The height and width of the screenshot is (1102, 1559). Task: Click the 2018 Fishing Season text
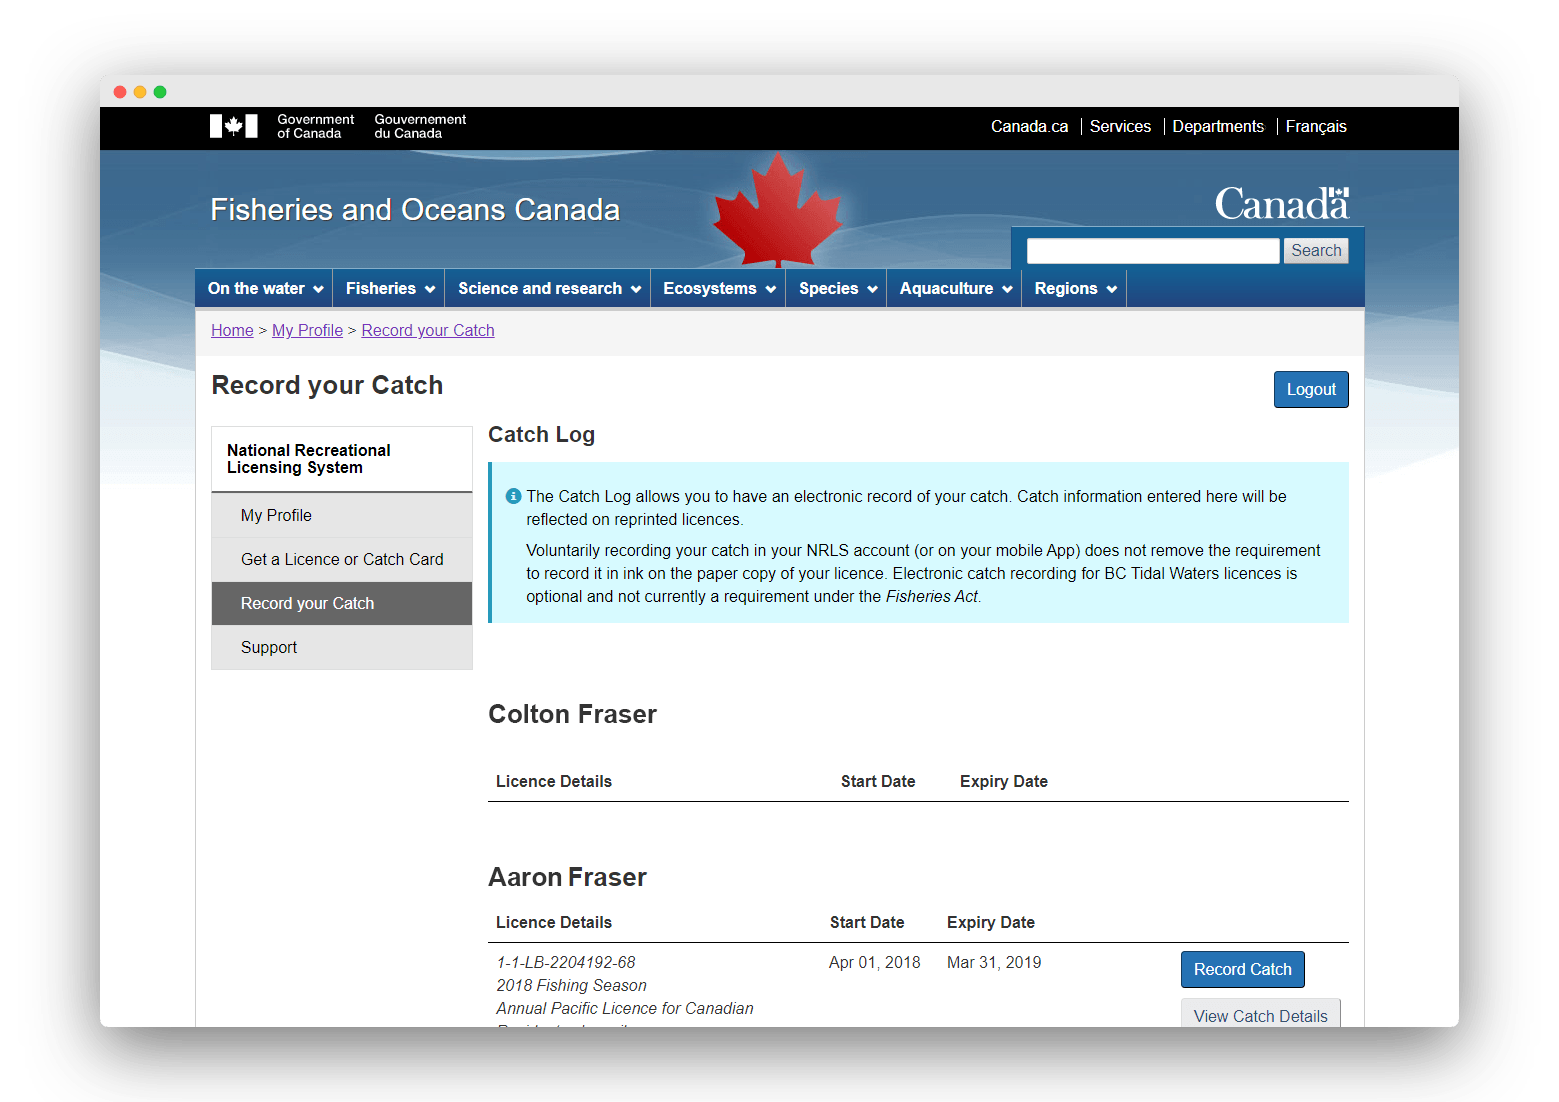click(571, 986)
